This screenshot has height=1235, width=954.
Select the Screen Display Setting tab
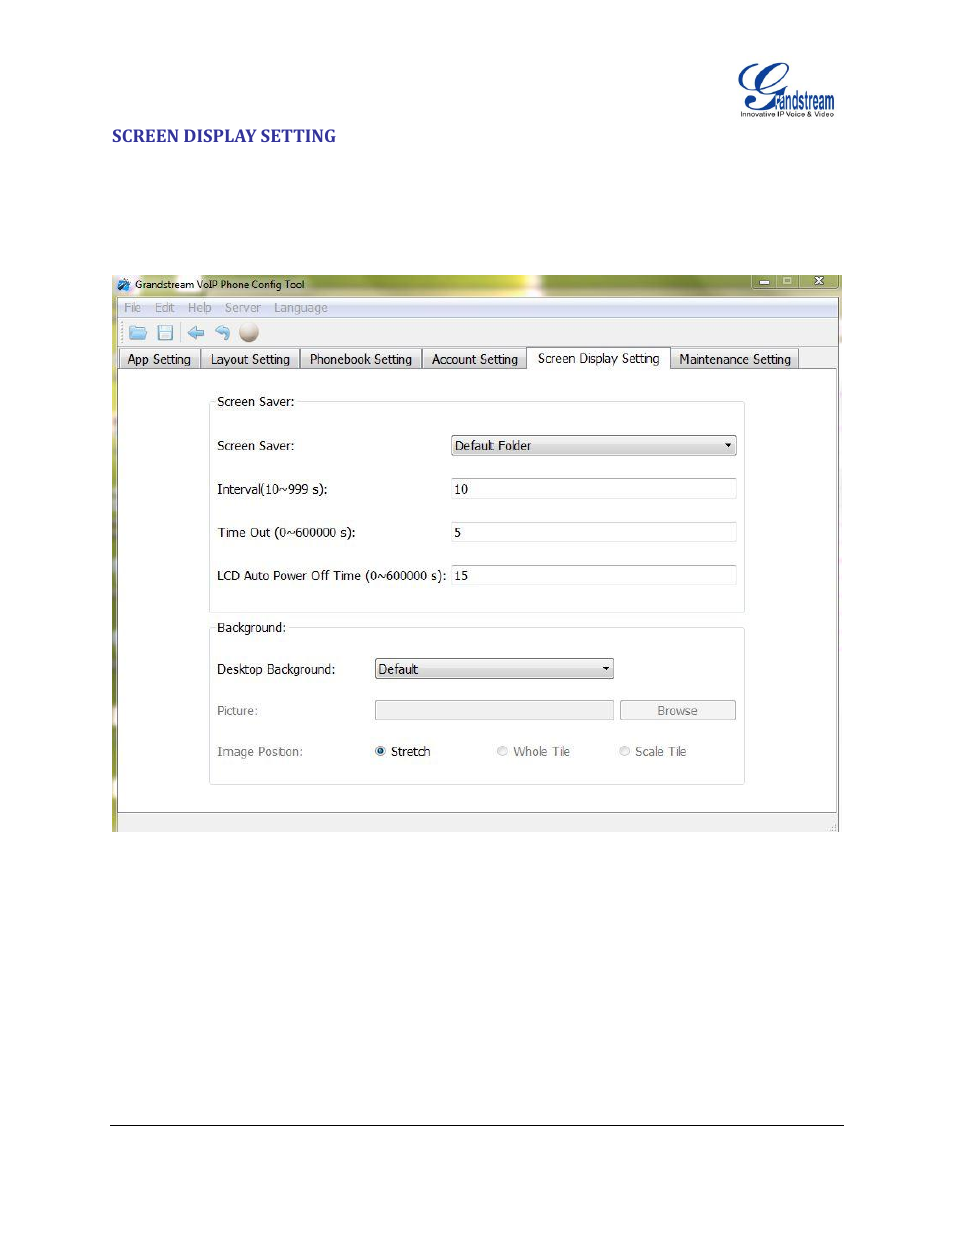[598, 358]
